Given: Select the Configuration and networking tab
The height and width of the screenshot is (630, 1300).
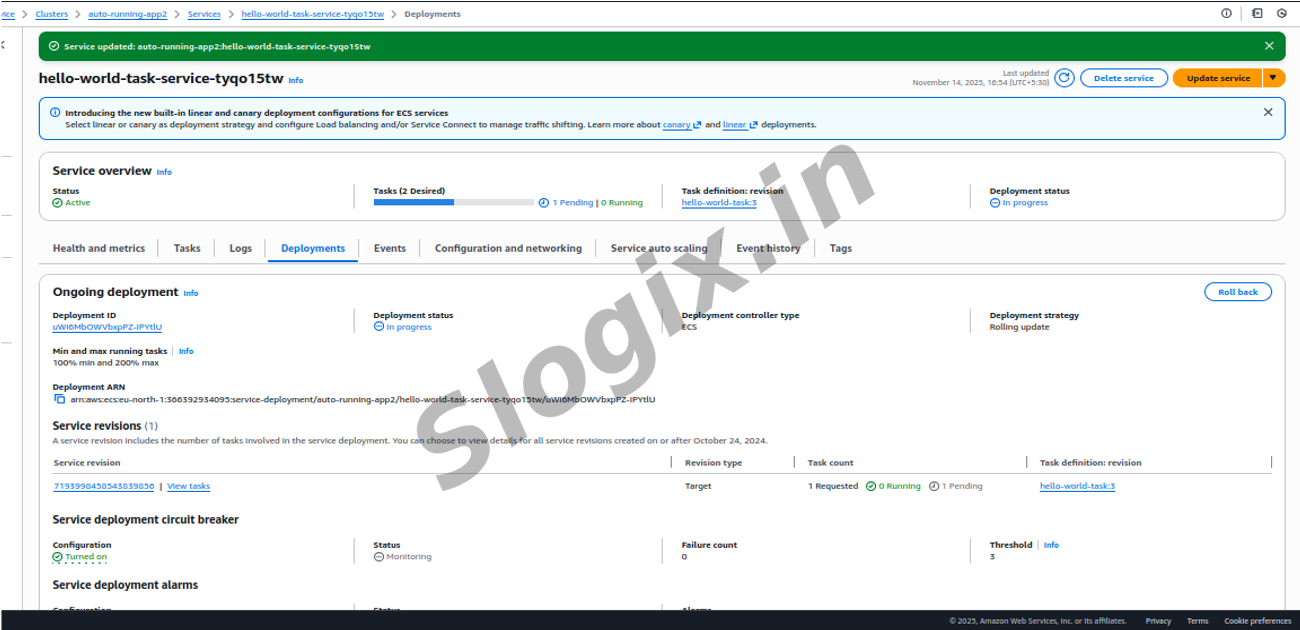Looking at the screenshot, I should coord(508,248).
